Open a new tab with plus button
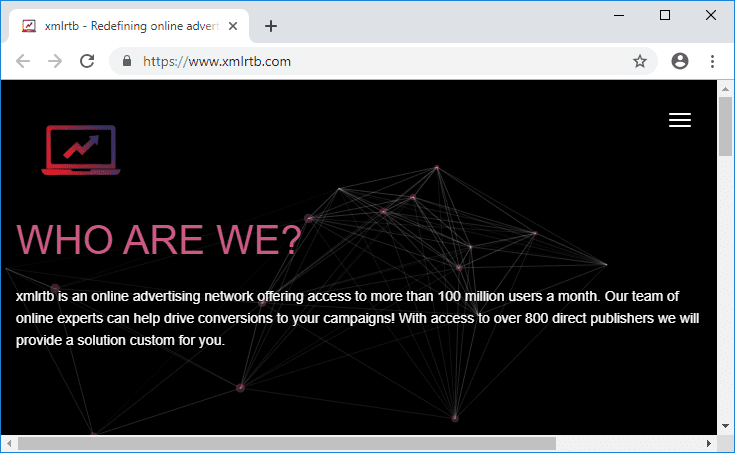 270,26
